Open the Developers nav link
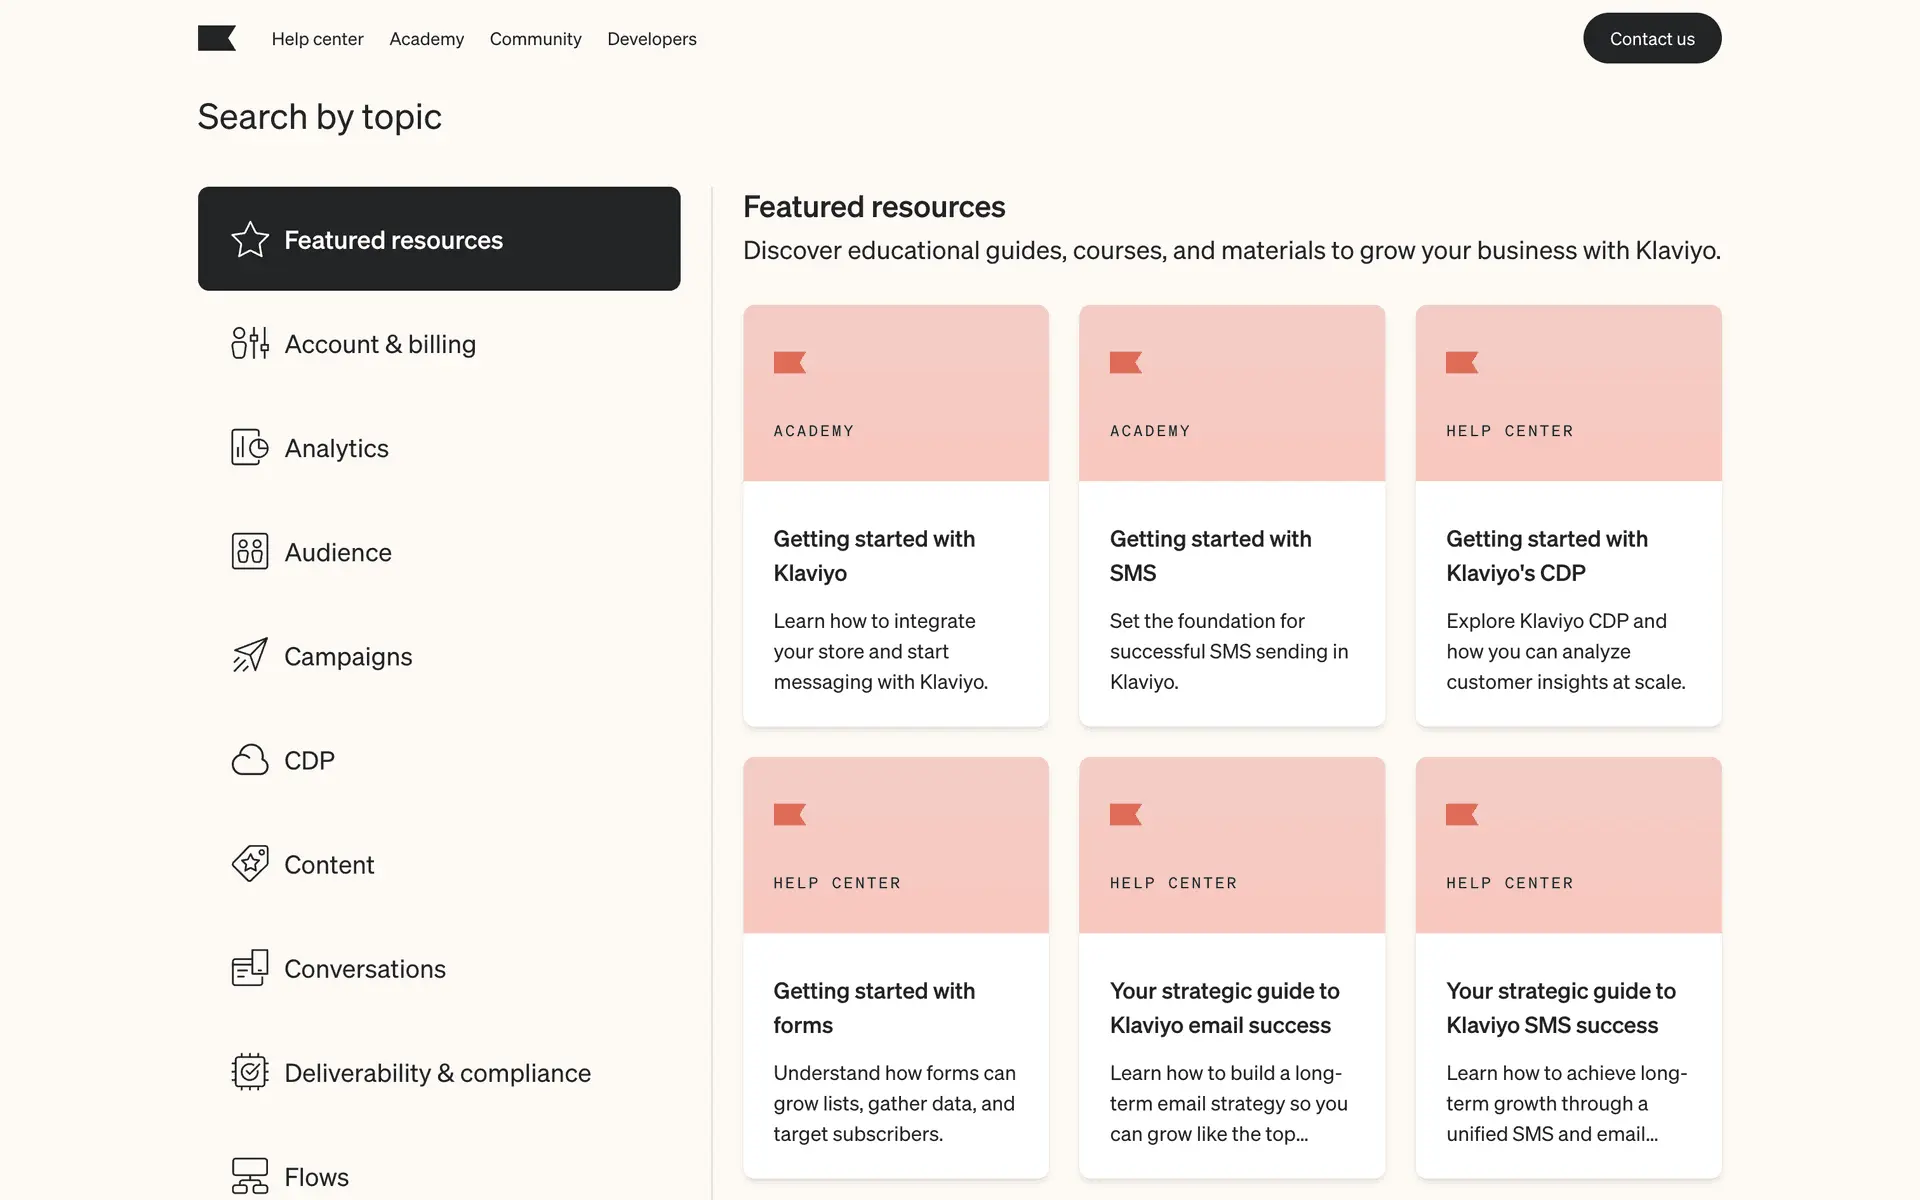This screenshot has height=1200, width=1920. click(651, 39)
